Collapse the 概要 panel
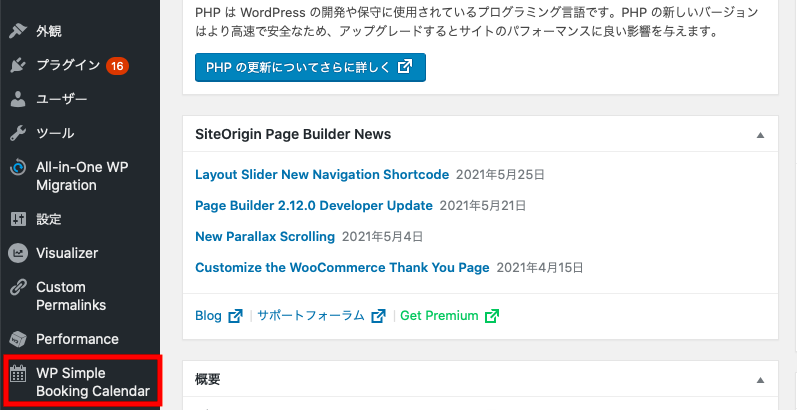 pyautogui.click(x=760, y=380)
